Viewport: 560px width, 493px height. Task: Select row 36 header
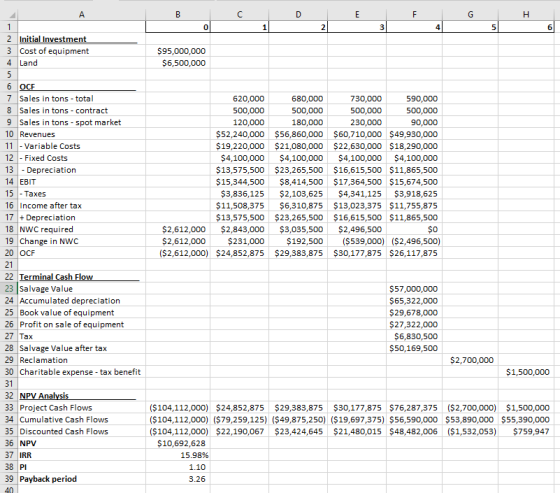[9, 443]
